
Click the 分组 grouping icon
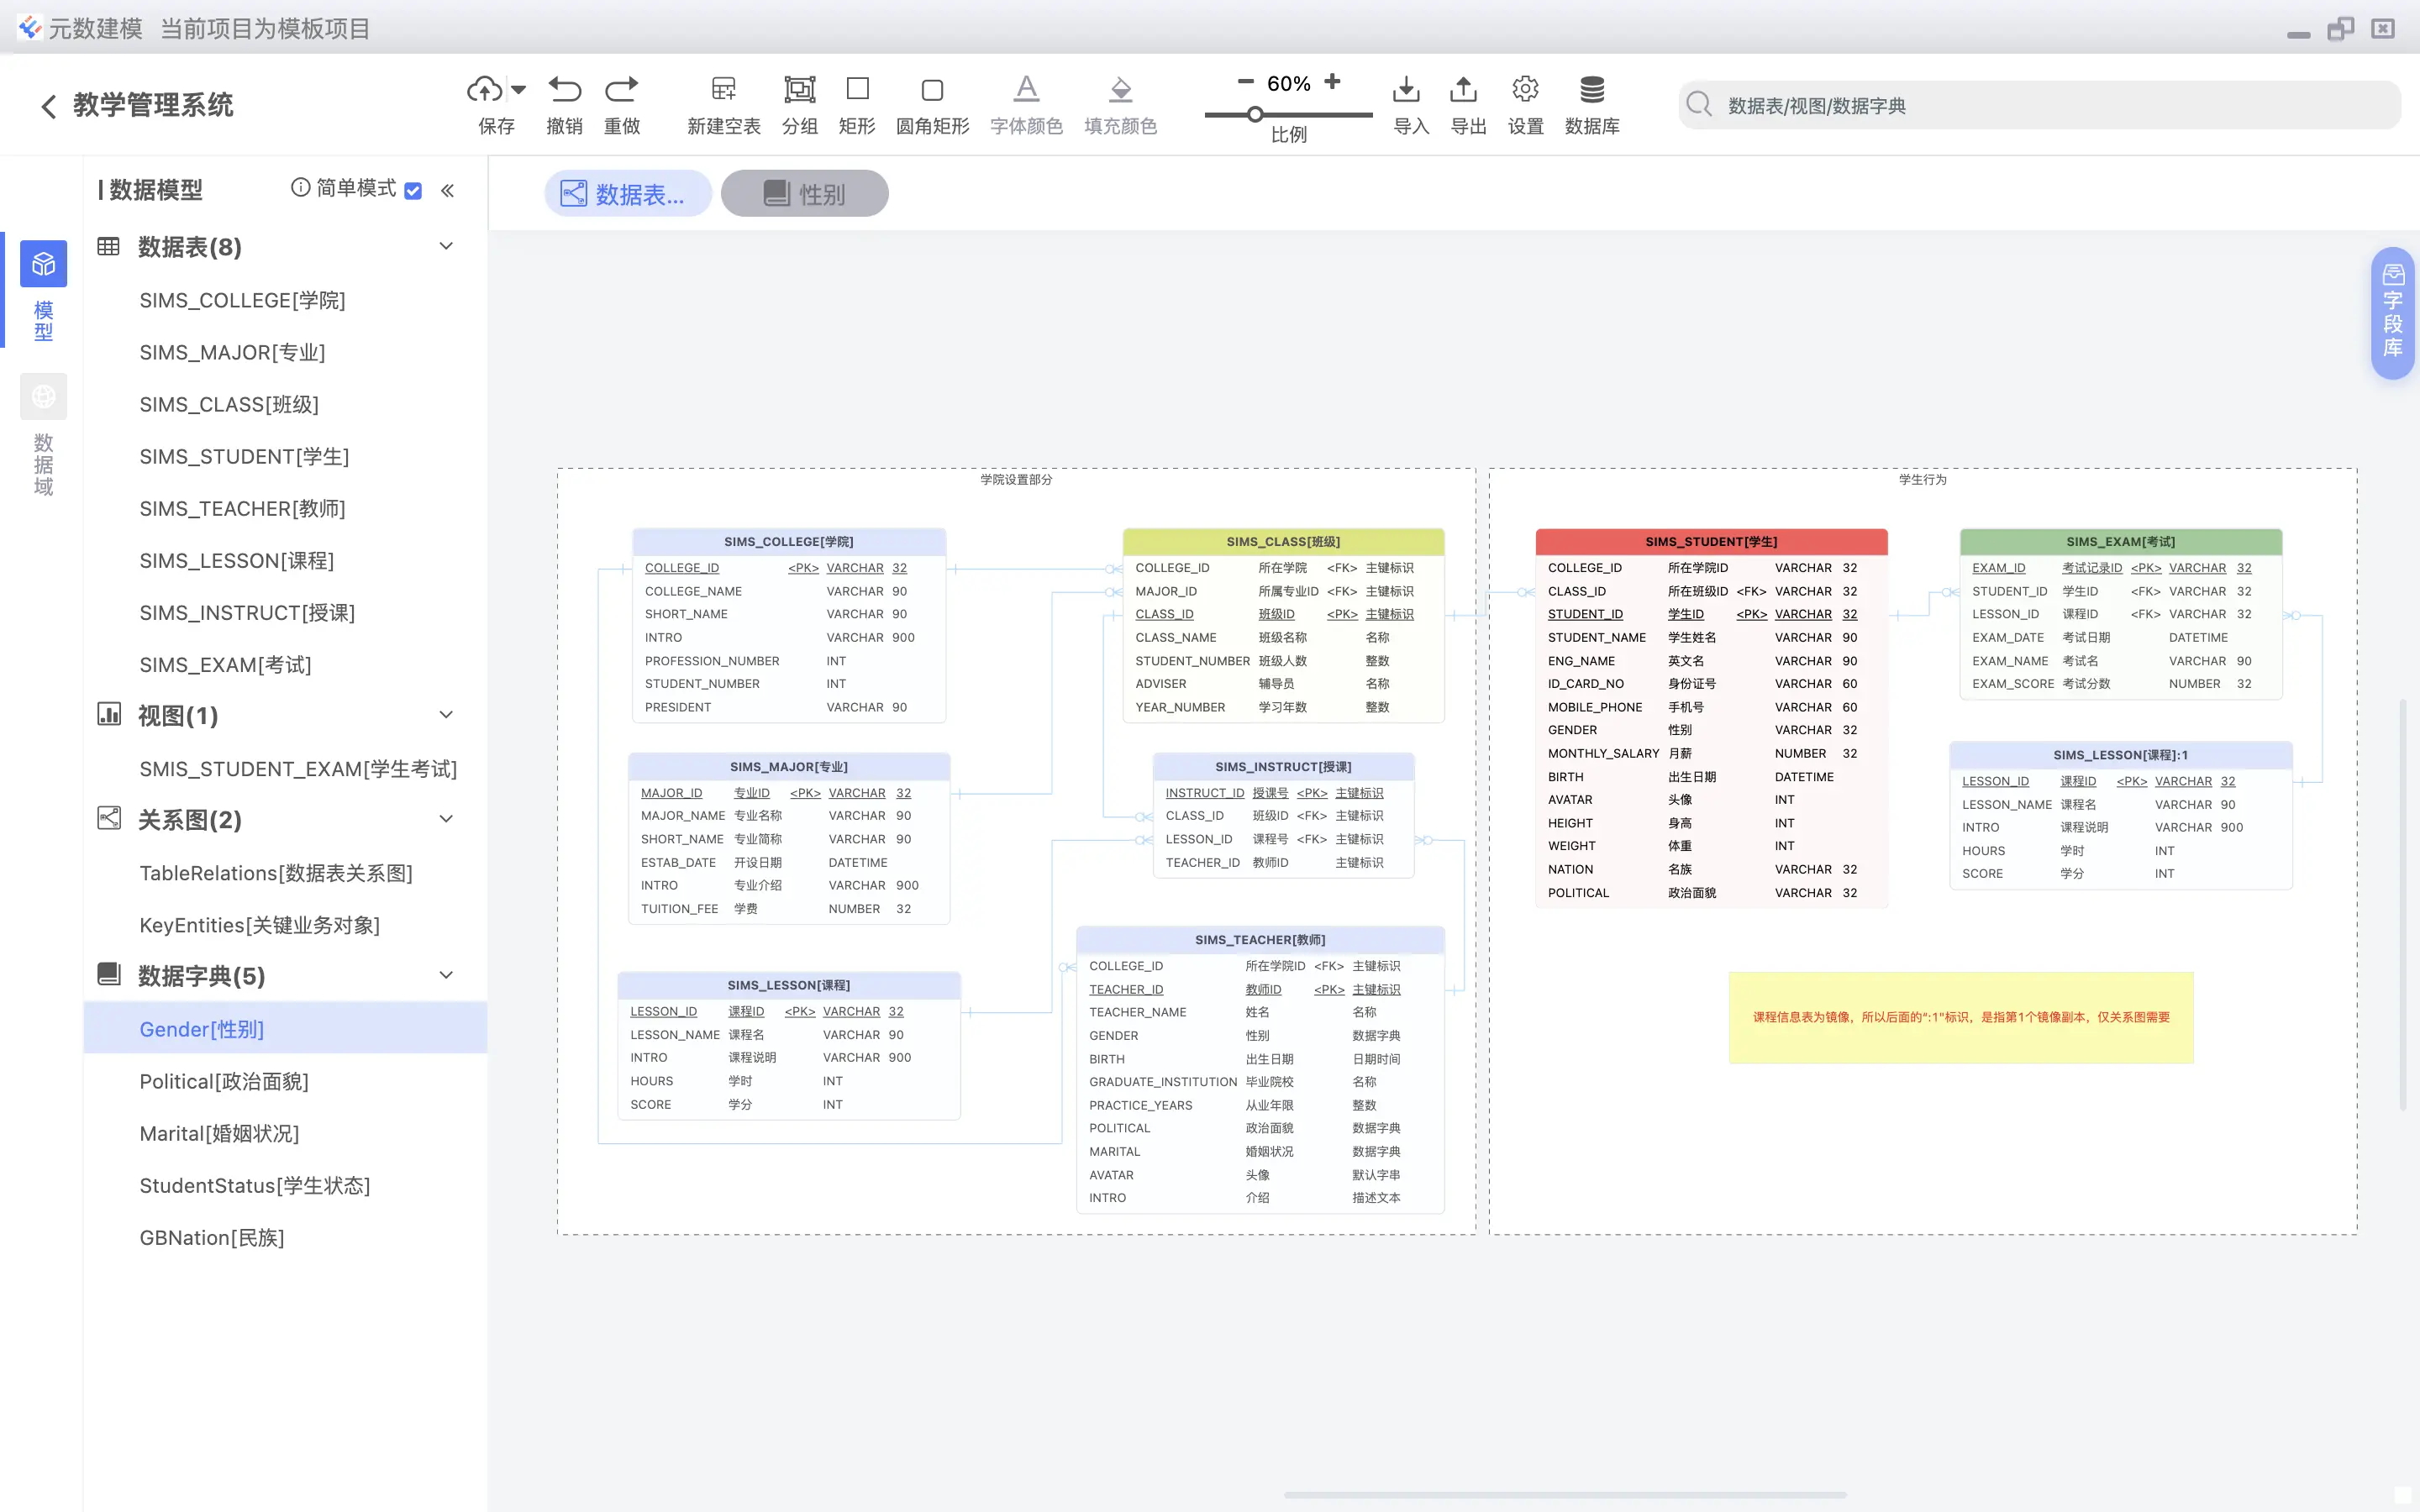point(798,90)
